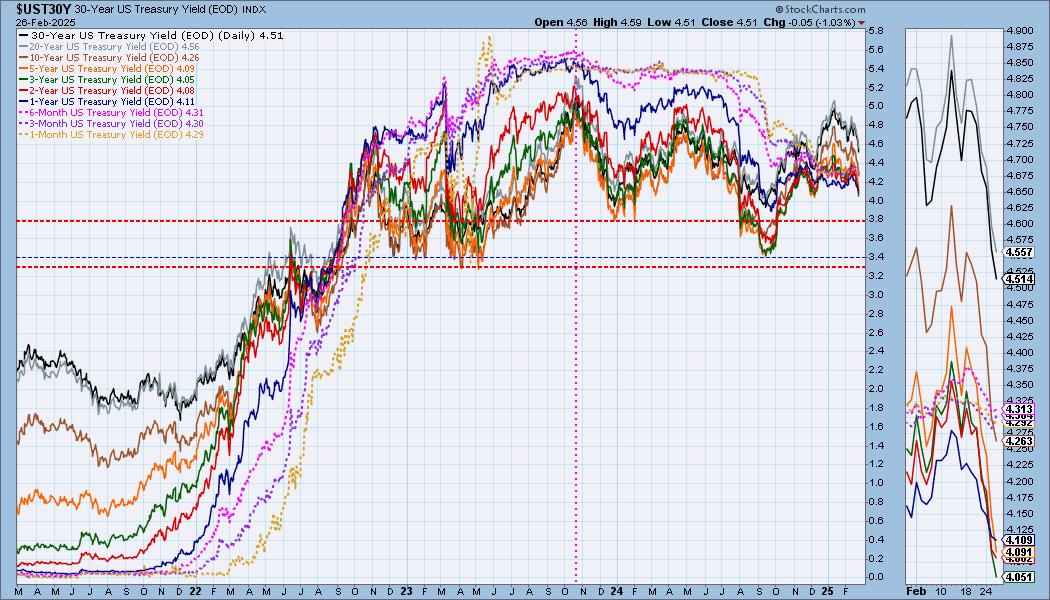
Task: Select 3-Month US Treasury Yield legend entry
Action: [112, 124]
